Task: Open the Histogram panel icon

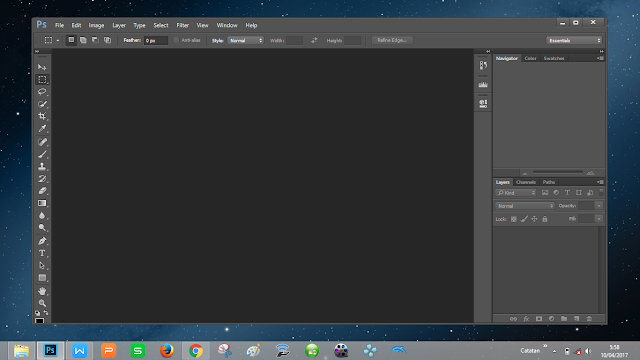Action: [x=483, y=84]
